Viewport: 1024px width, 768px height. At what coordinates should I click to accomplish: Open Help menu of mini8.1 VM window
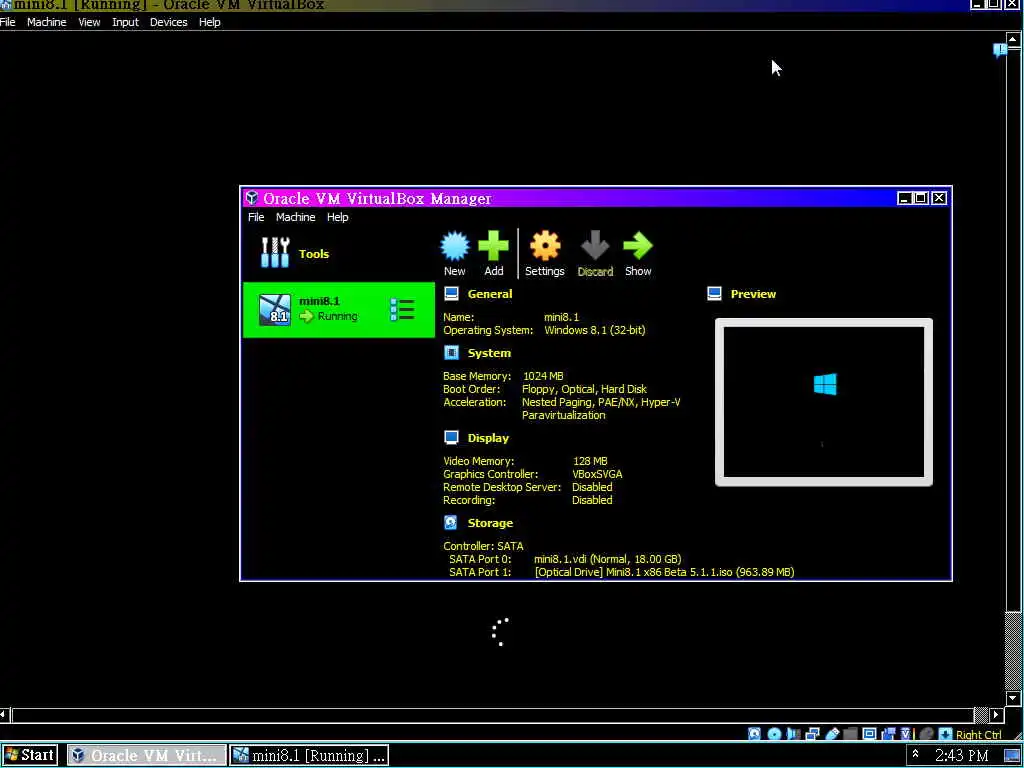[210, 22]
